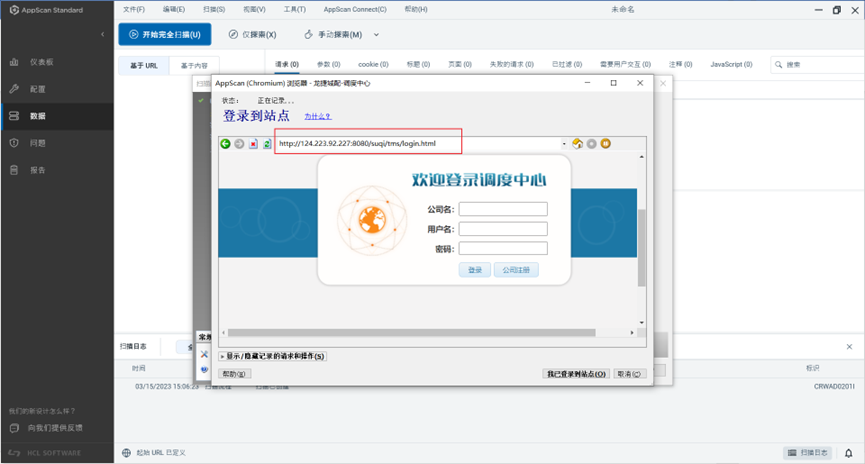Click the 公司注册 button
The height and width of the screenshot is (464, 865).
click(x=516, y=270)
